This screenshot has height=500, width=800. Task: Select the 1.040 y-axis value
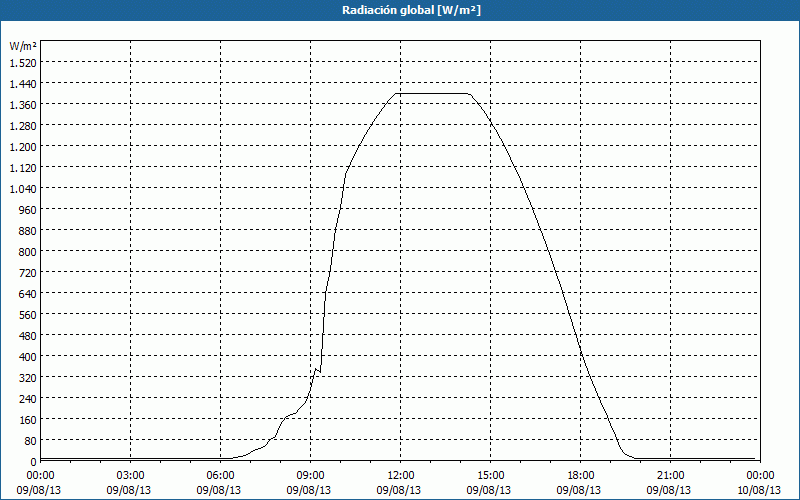click(23, 188)
